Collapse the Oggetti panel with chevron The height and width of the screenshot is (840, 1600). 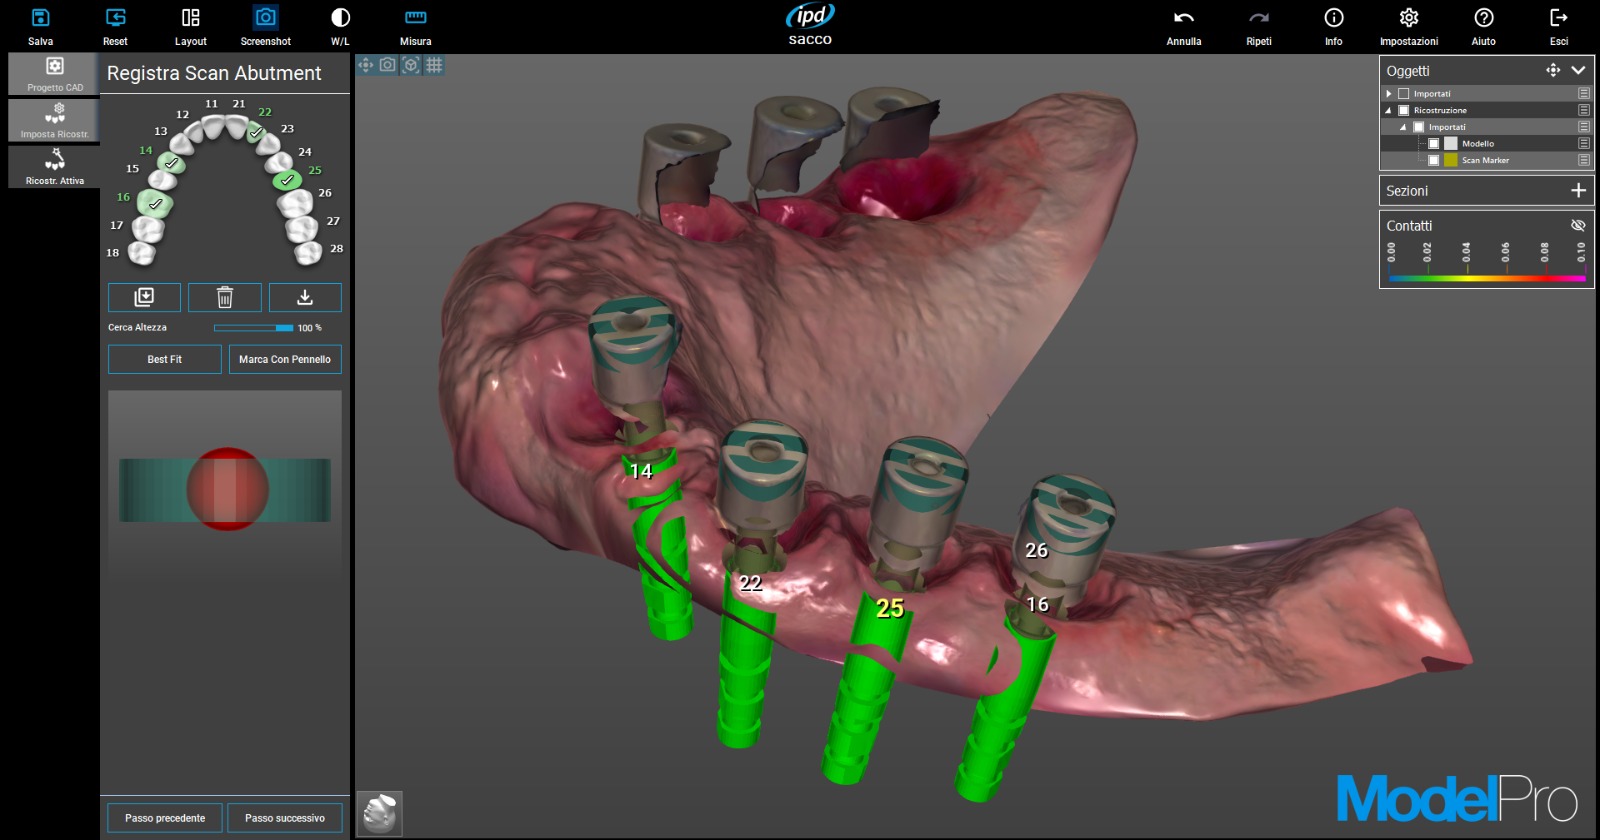tap(1578, 70)
